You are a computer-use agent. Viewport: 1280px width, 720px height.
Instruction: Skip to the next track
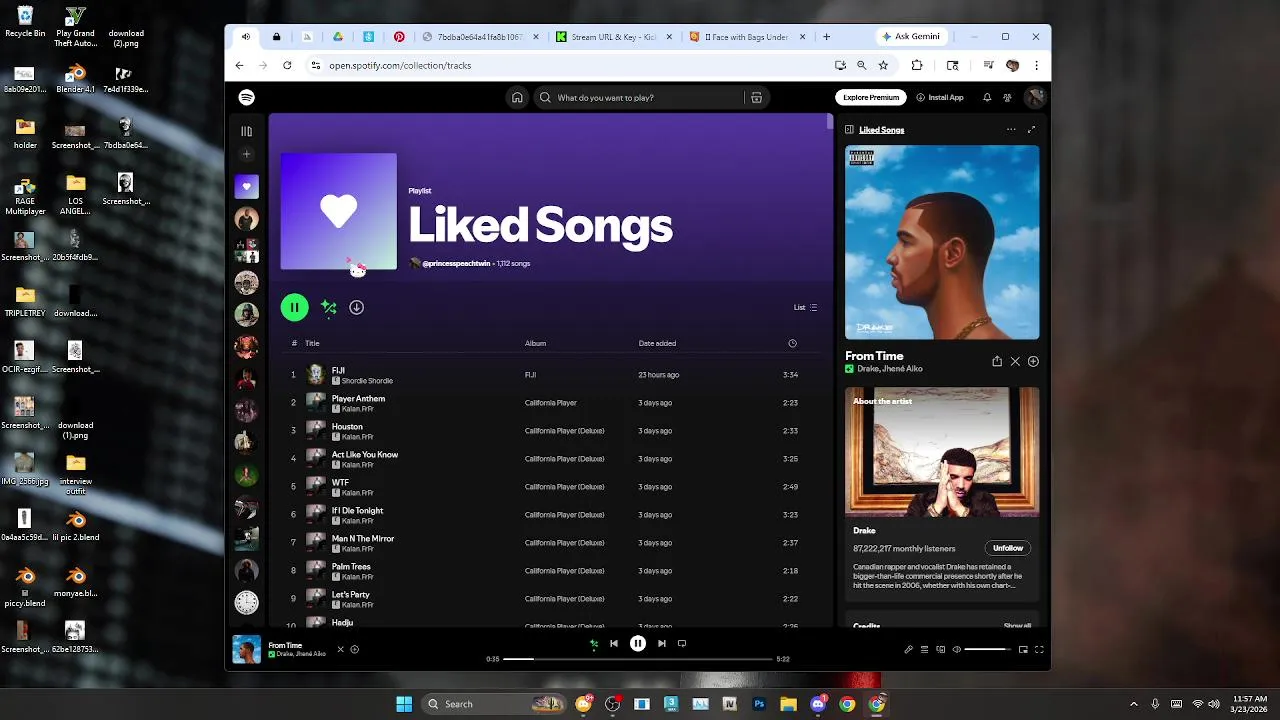[x=661, y=644]
